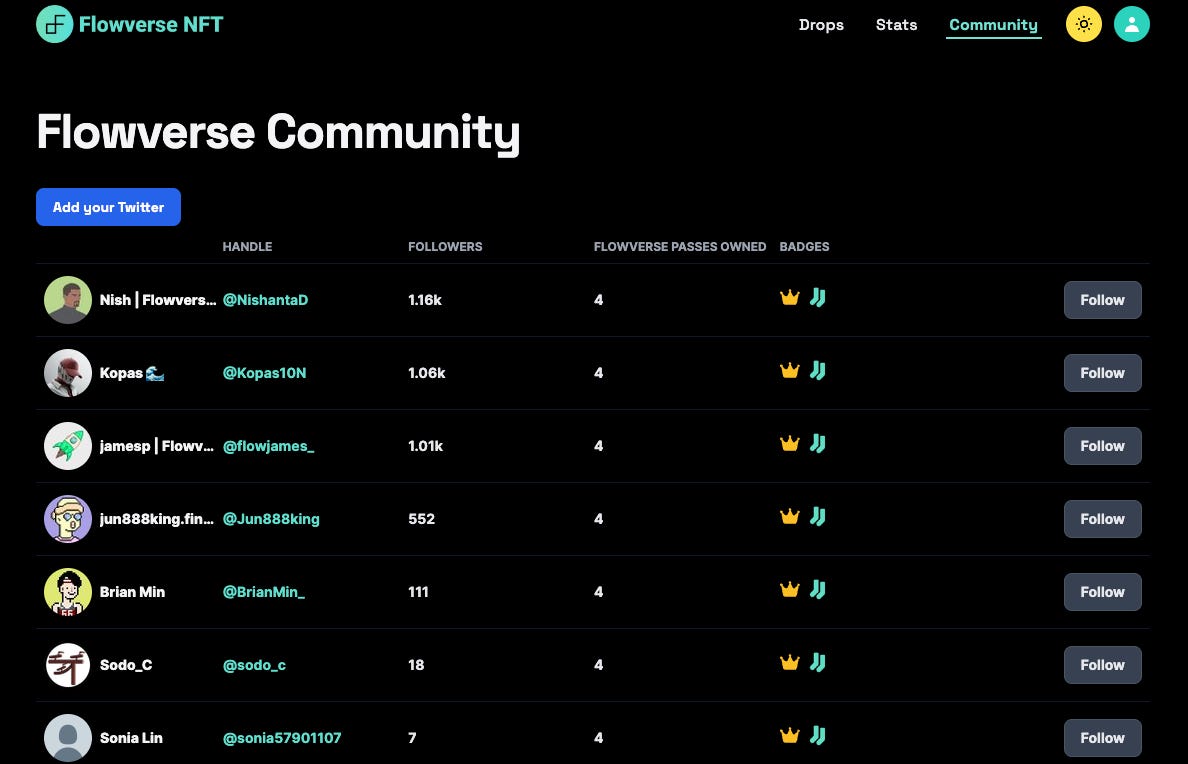Click Brian Min's avatar thumbnail
This screenshot has width=1188, height=764.
point(68,591)
